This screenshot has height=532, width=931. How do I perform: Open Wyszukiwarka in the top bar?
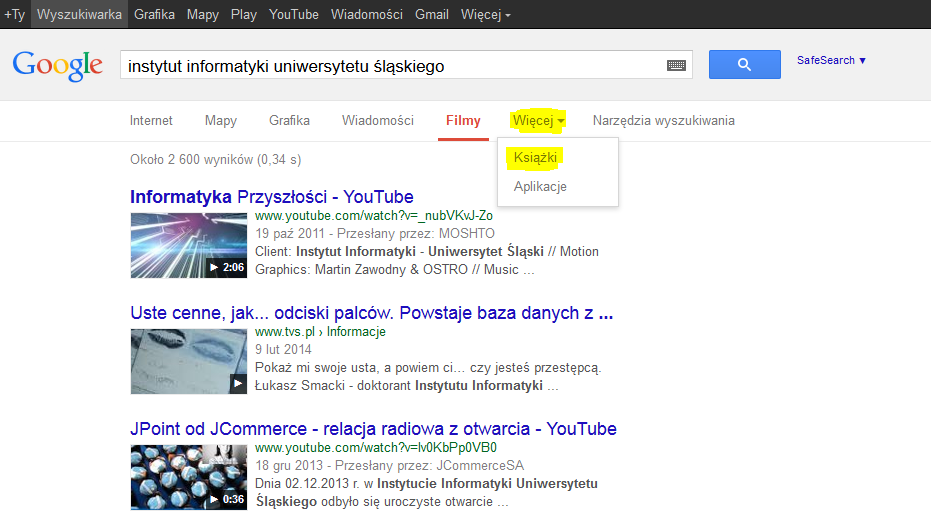79,14
